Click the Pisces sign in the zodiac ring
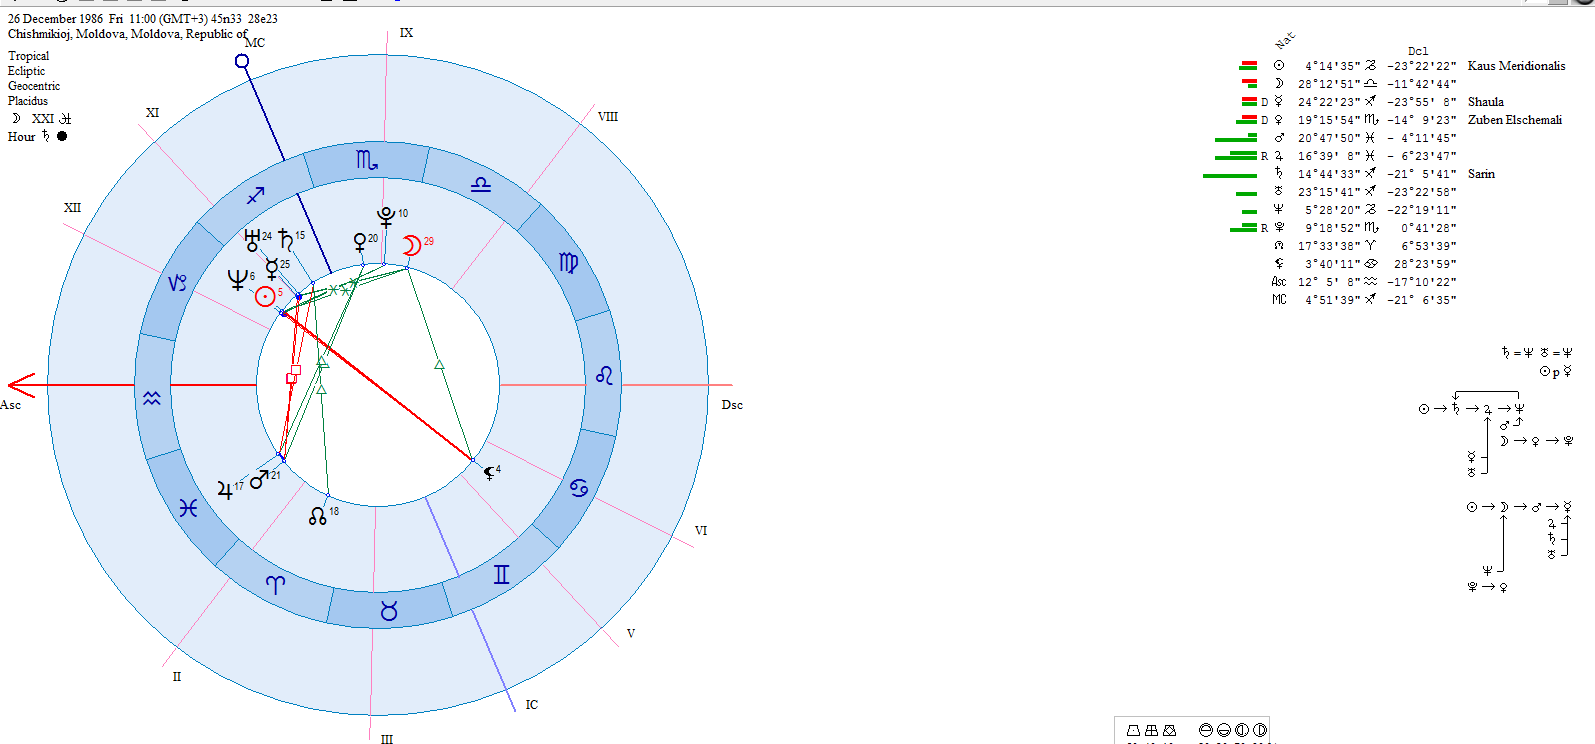 pos(189,508)
